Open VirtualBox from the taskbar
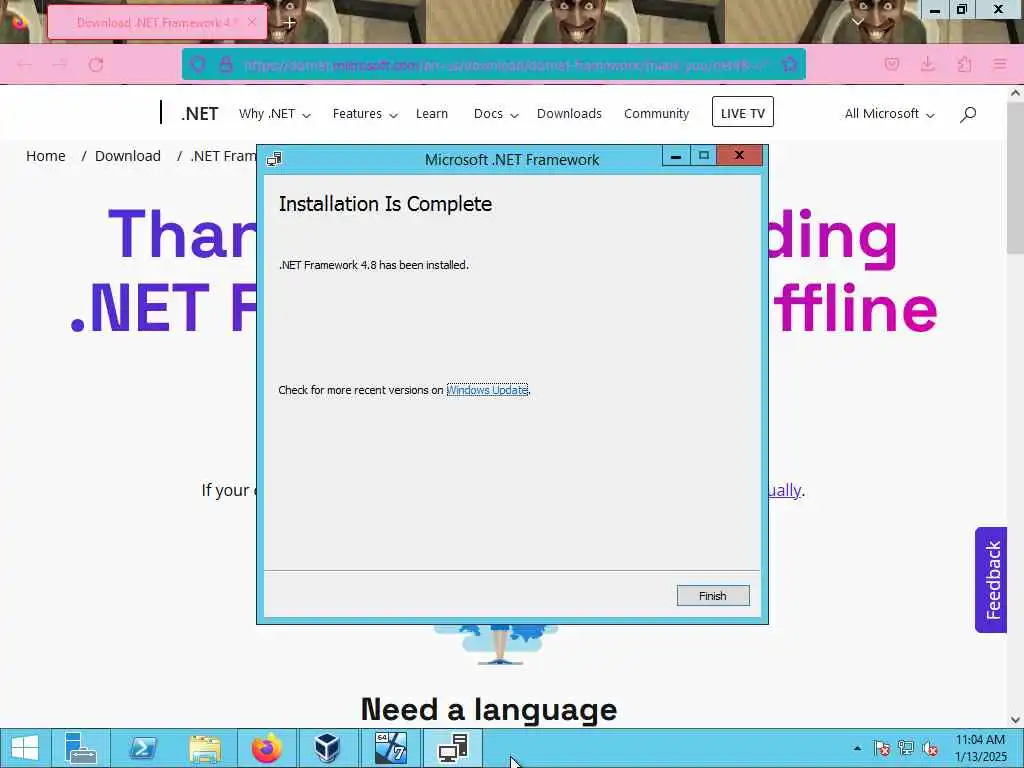The width and height of the screenshot is (1024, 768). (327, 748)
